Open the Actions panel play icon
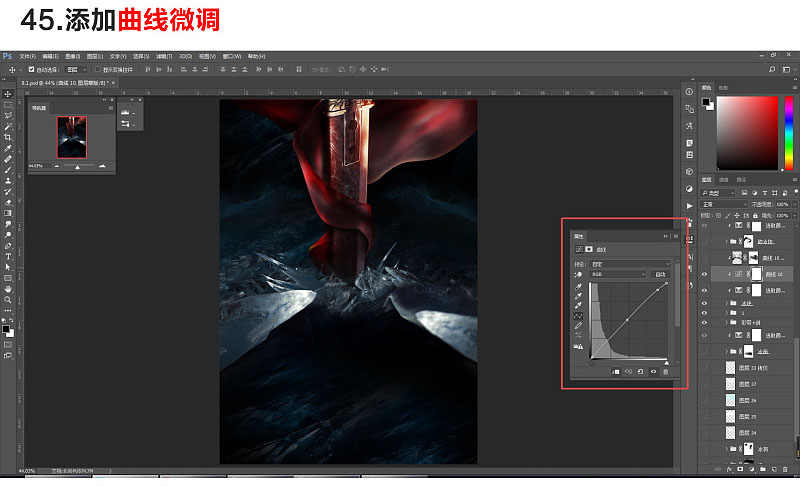800x487 pixels. (x=689, y=206)
